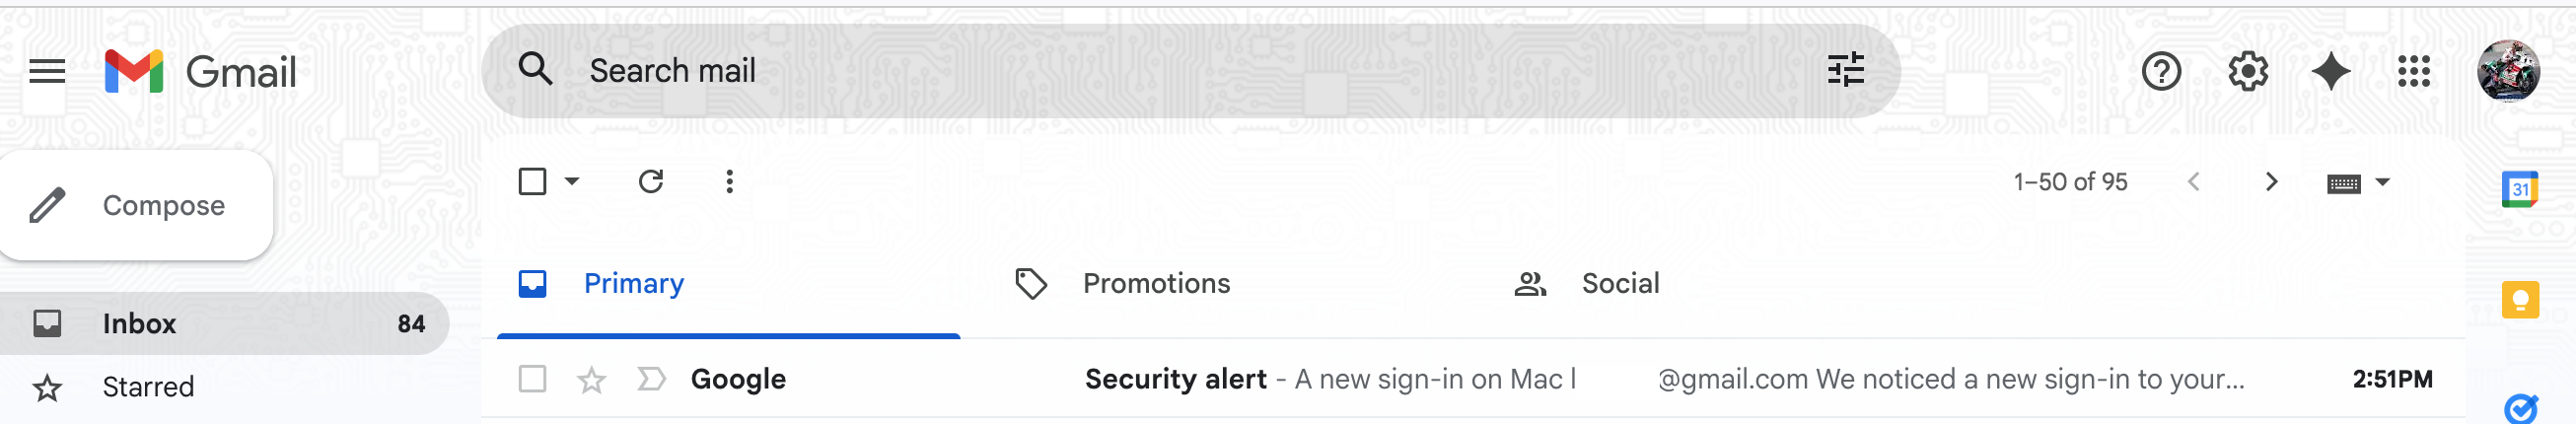Mark Google email as important

click(651, 379)
